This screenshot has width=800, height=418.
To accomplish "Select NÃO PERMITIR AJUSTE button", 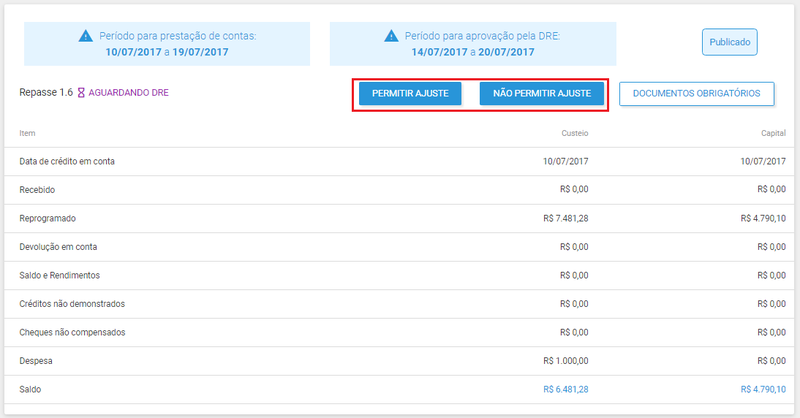I will pyautogui.click(x=542, y=93).
